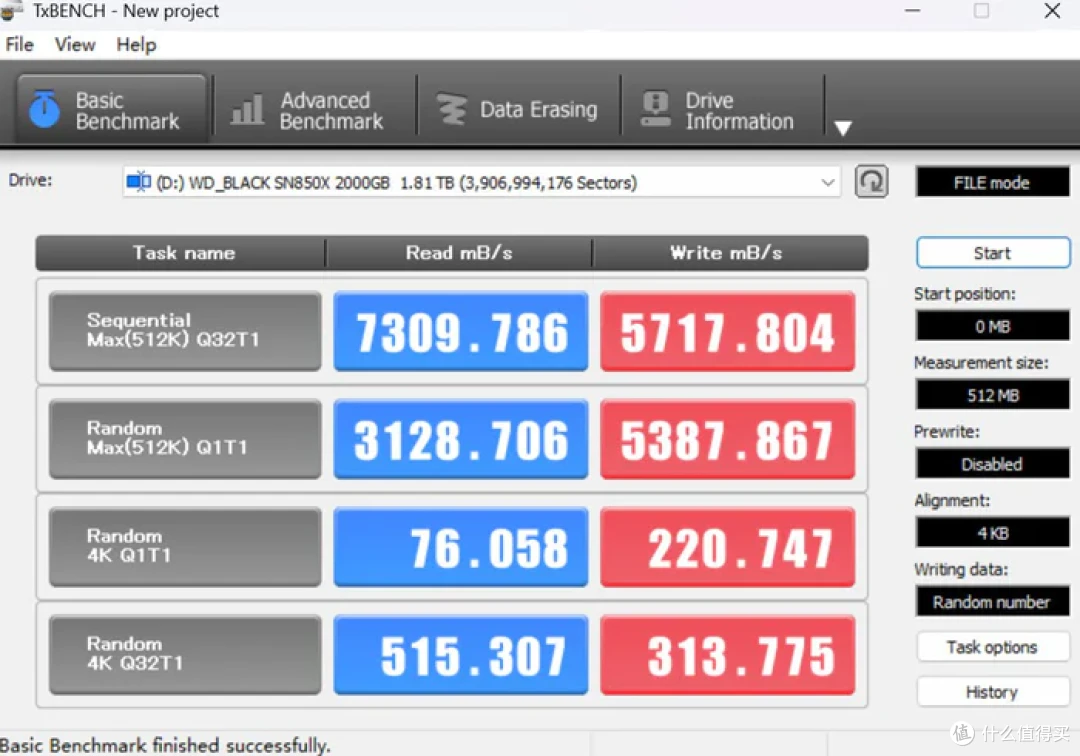
Task: Open the Drive selection dropdown
Action: tap(481, 182)
